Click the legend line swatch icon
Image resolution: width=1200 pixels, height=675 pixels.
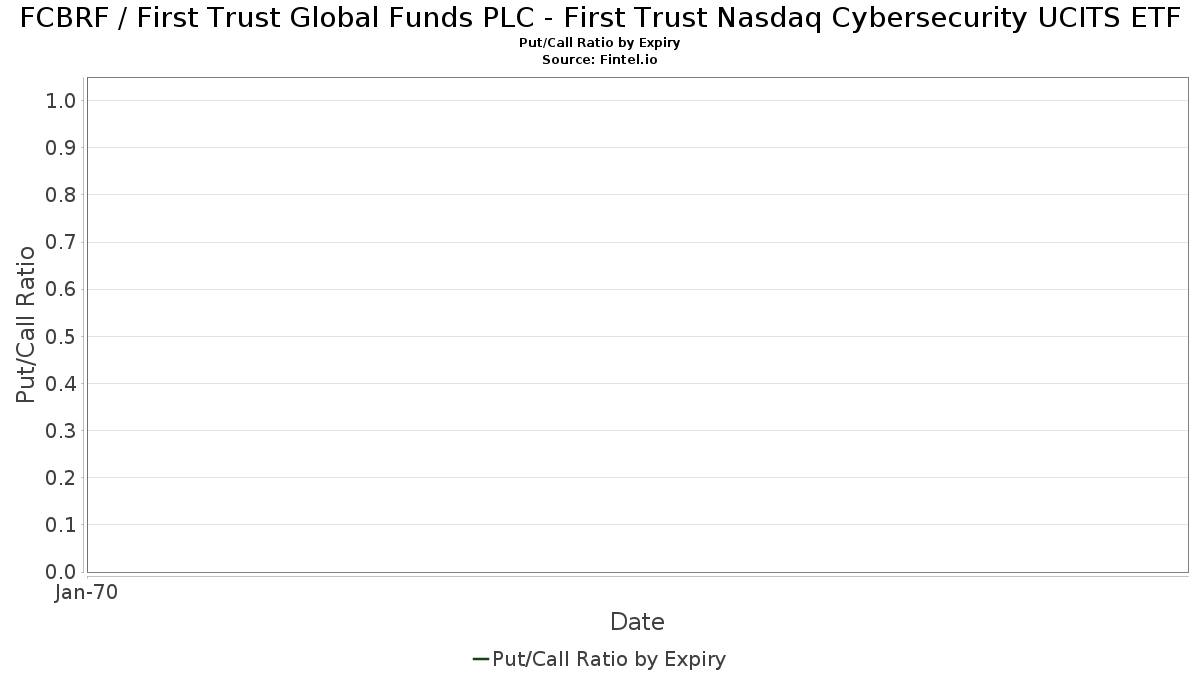pos(480,659)
